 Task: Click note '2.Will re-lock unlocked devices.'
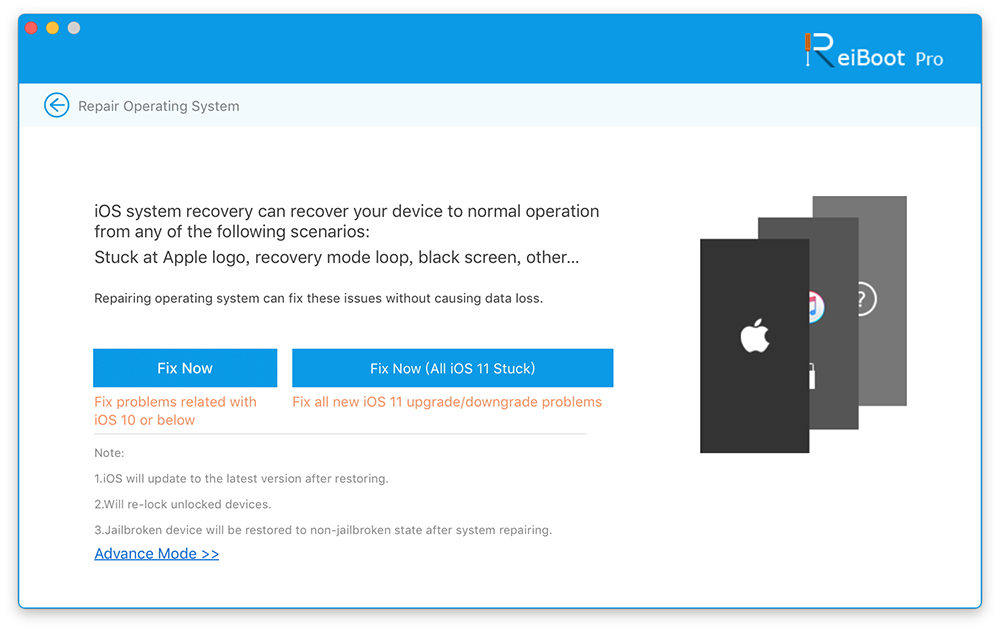[183, 504]
